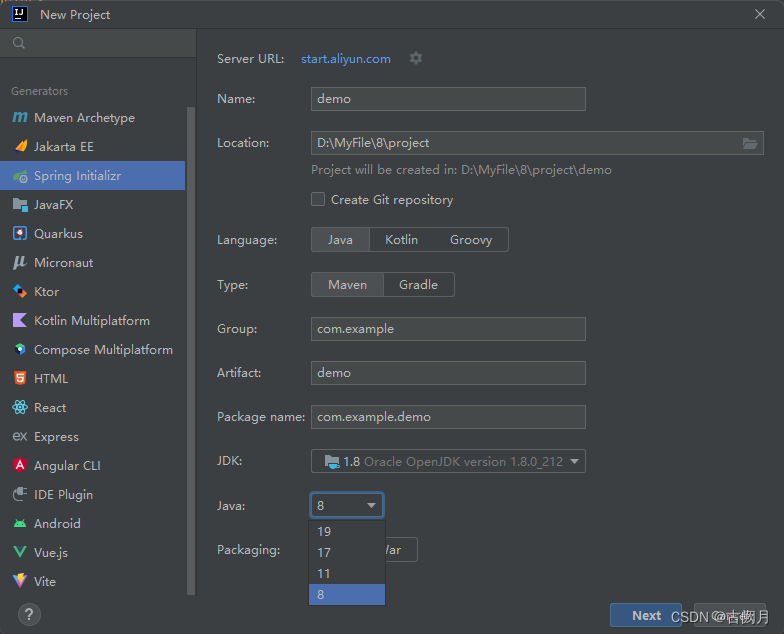Open start.aliyun.com server URL link
The height and width of the screenshot is (634, 784).
point(346,59)
